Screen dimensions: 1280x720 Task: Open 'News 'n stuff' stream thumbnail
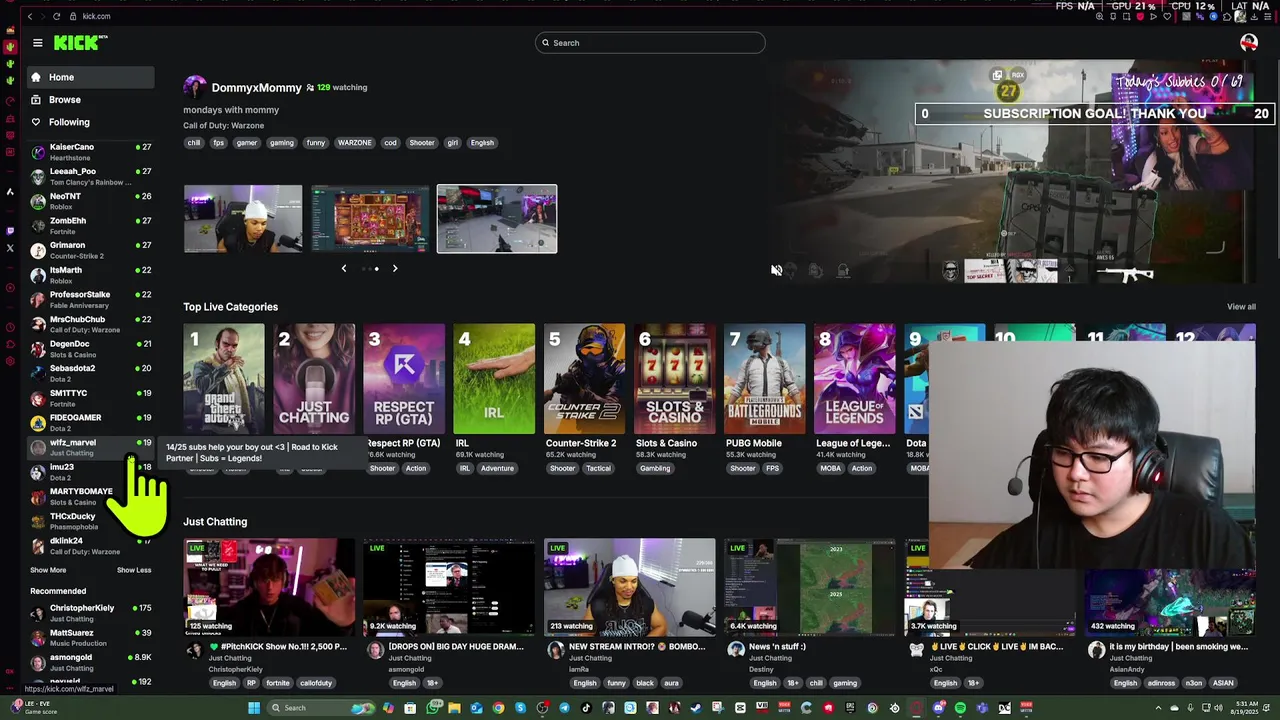[x=810, y=587]
